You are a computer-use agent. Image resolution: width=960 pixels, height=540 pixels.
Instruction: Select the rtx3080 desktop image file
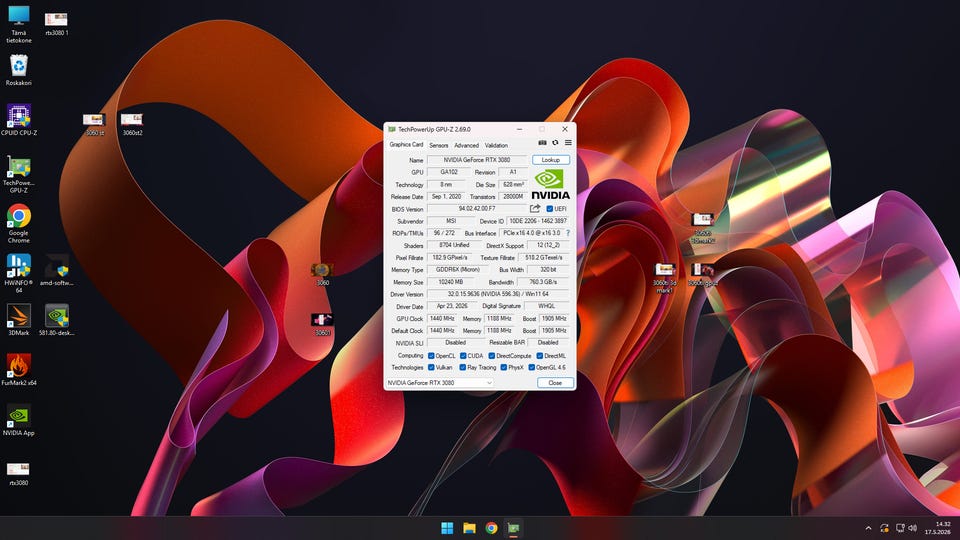(x=18, y=474)
